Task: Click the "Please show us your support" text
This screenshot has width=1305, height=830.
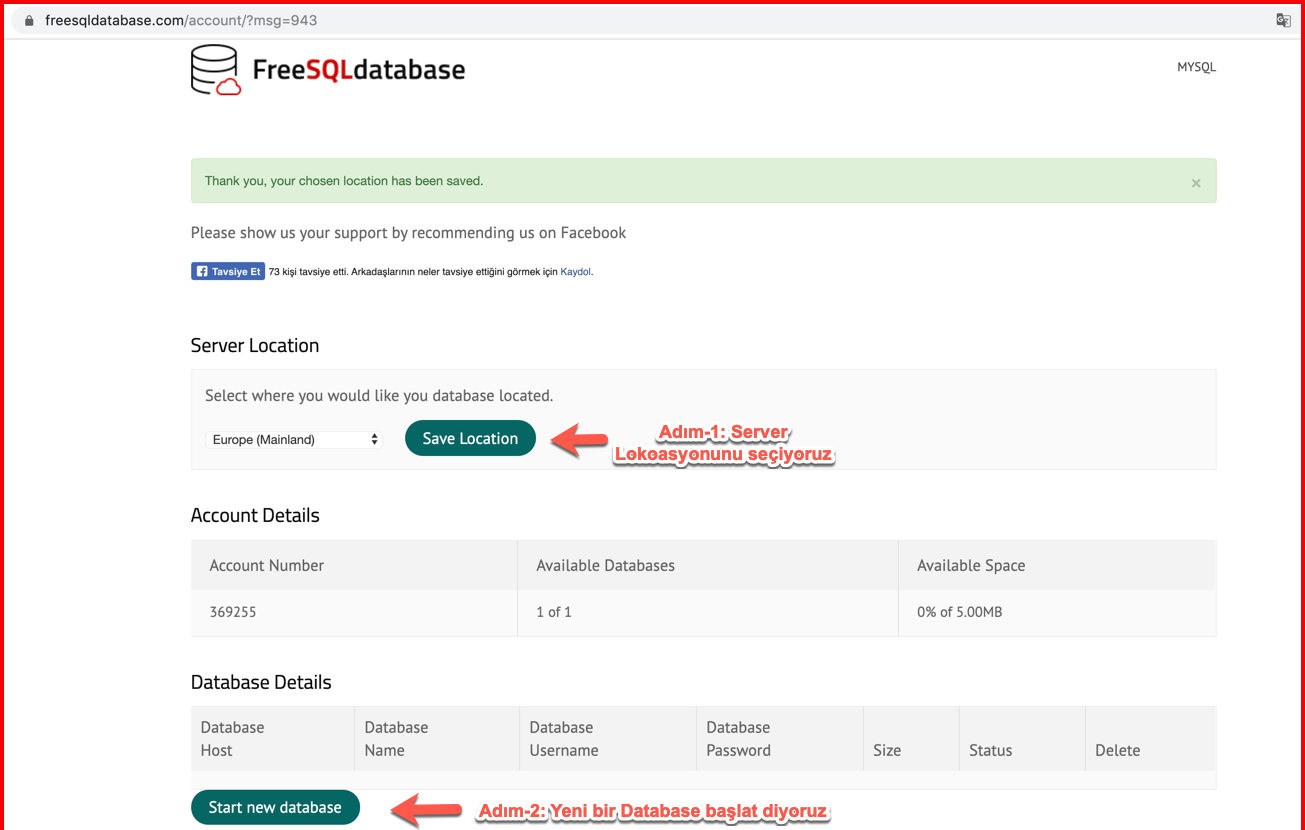Action: (x=408, y=233)
